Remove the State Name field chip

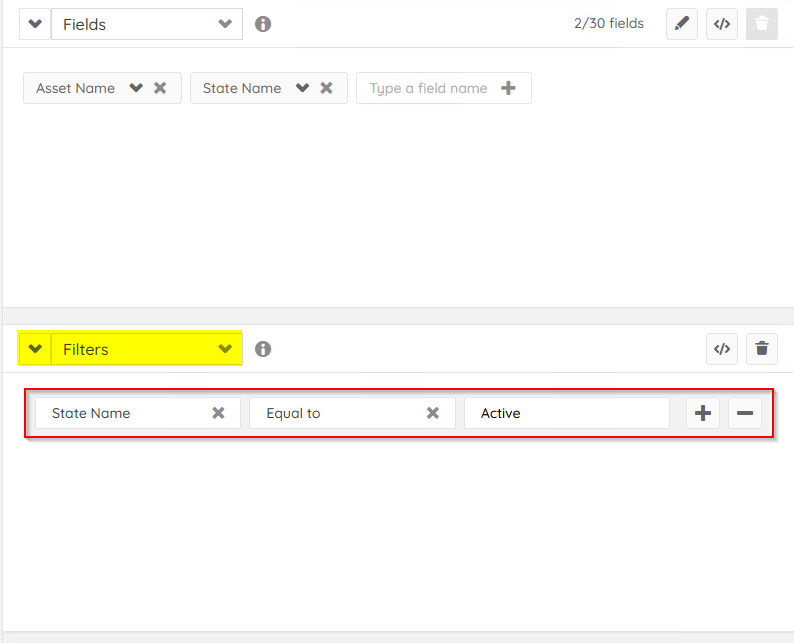[x=326, y=88]
